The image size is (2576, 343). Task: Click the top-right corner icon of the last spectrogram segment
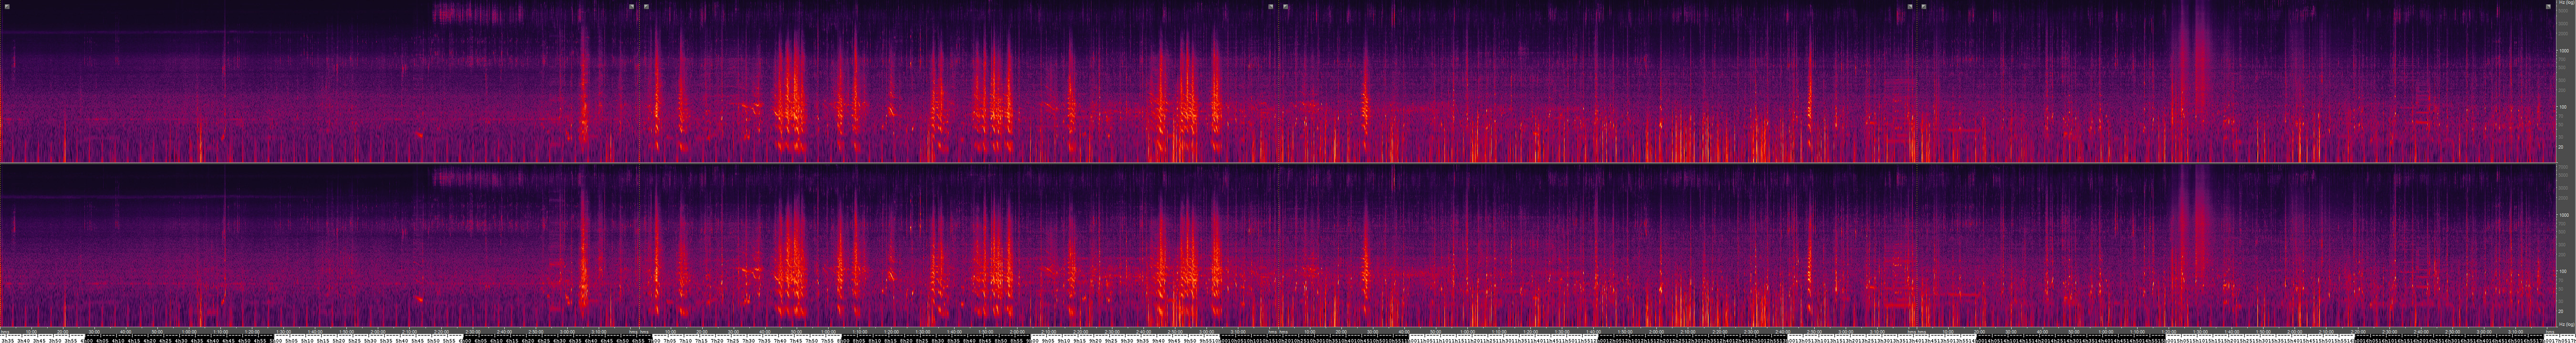2548,6
